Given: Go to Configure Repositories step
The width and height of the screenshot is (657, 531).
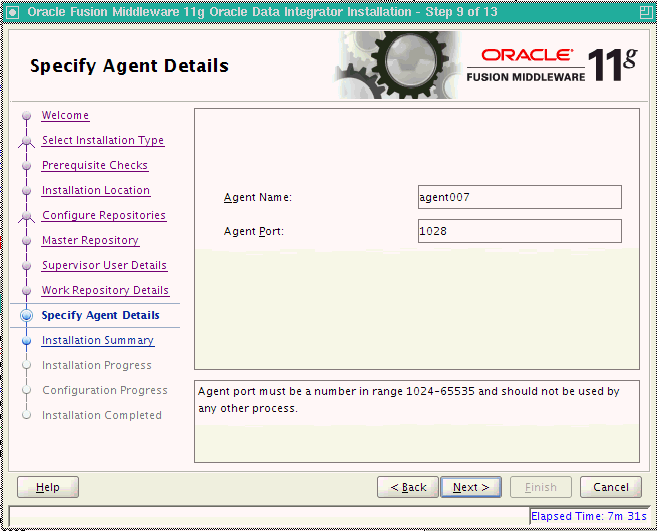Looking at the screenshot, I should point(104,215).
